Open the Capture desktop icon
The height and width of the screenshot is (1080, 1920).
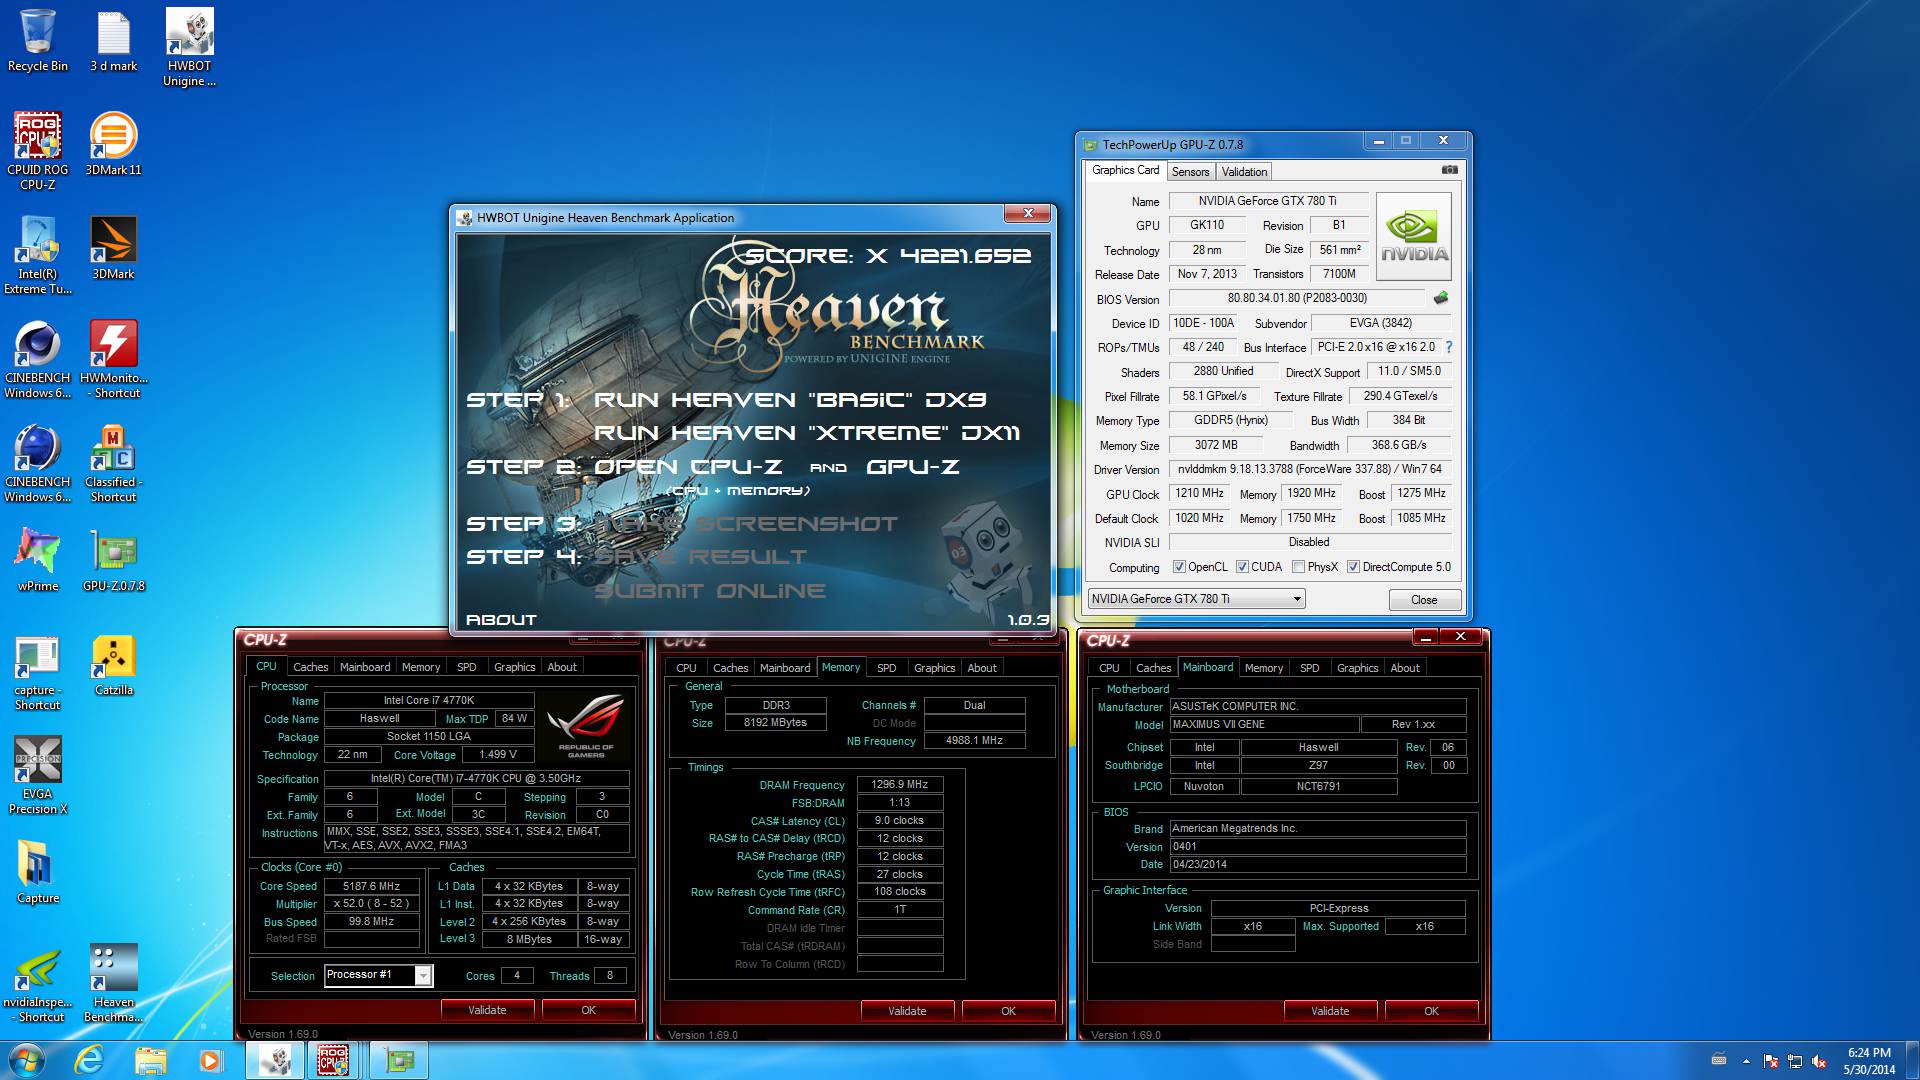point(38,871)
